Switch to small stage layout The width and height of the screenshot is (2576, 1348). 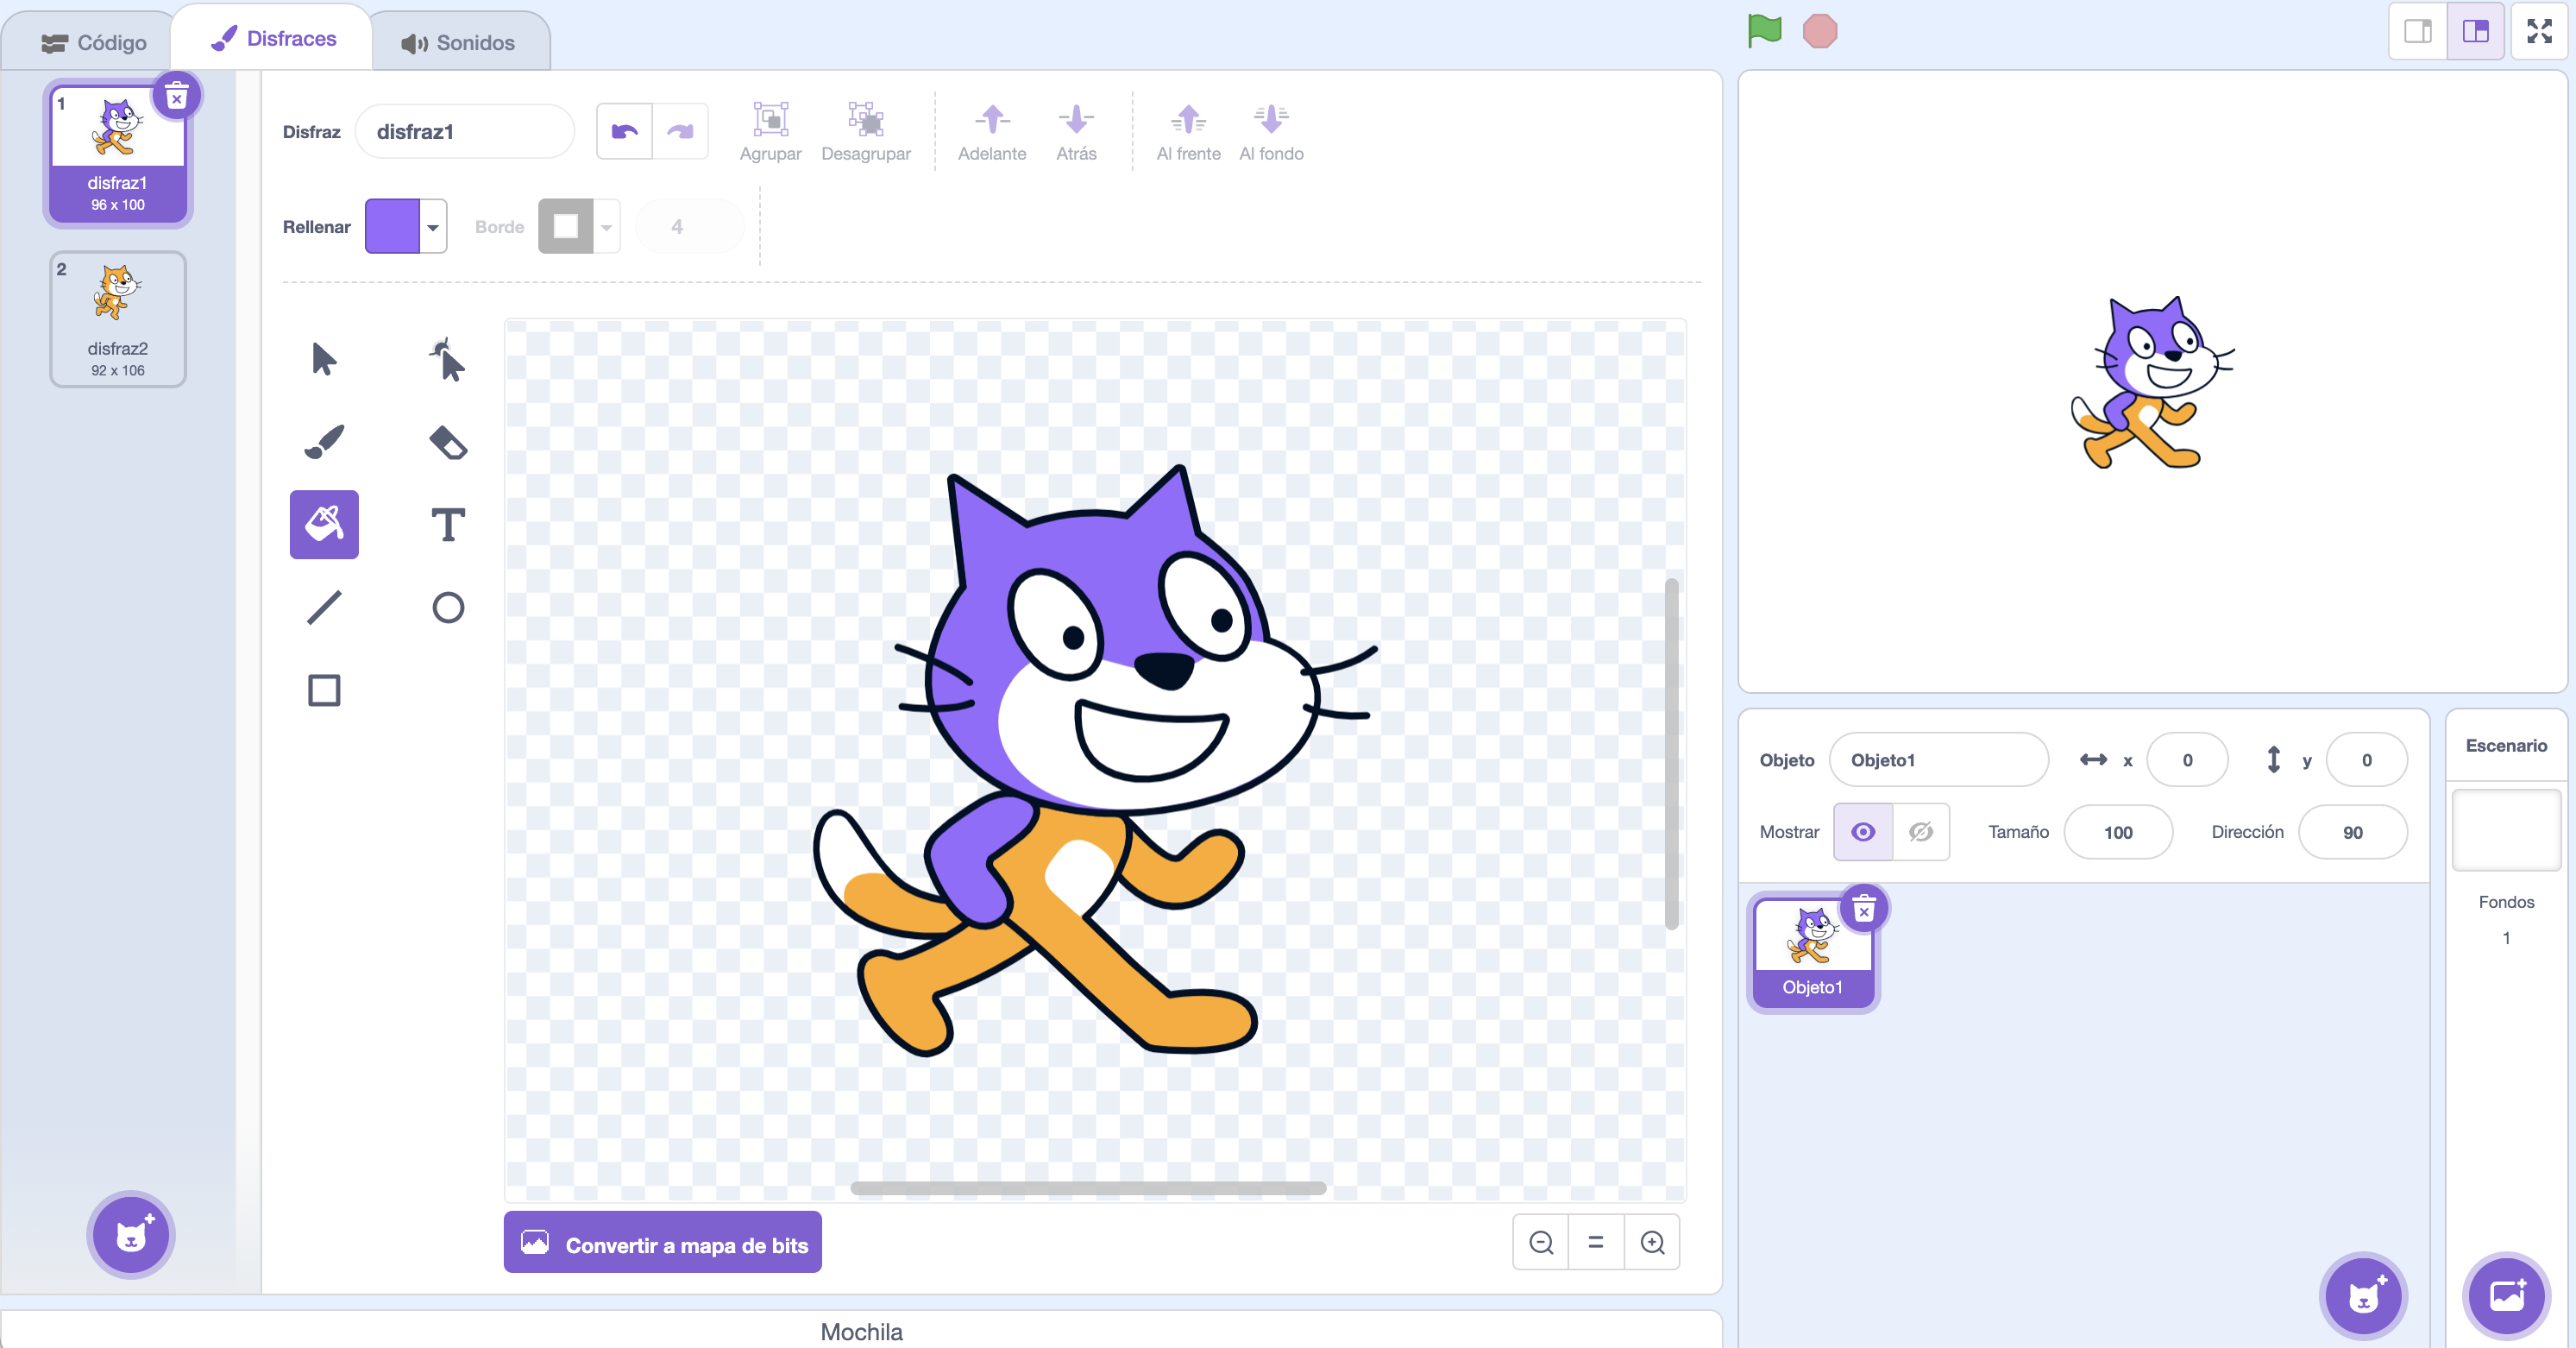click(2418, 31)
